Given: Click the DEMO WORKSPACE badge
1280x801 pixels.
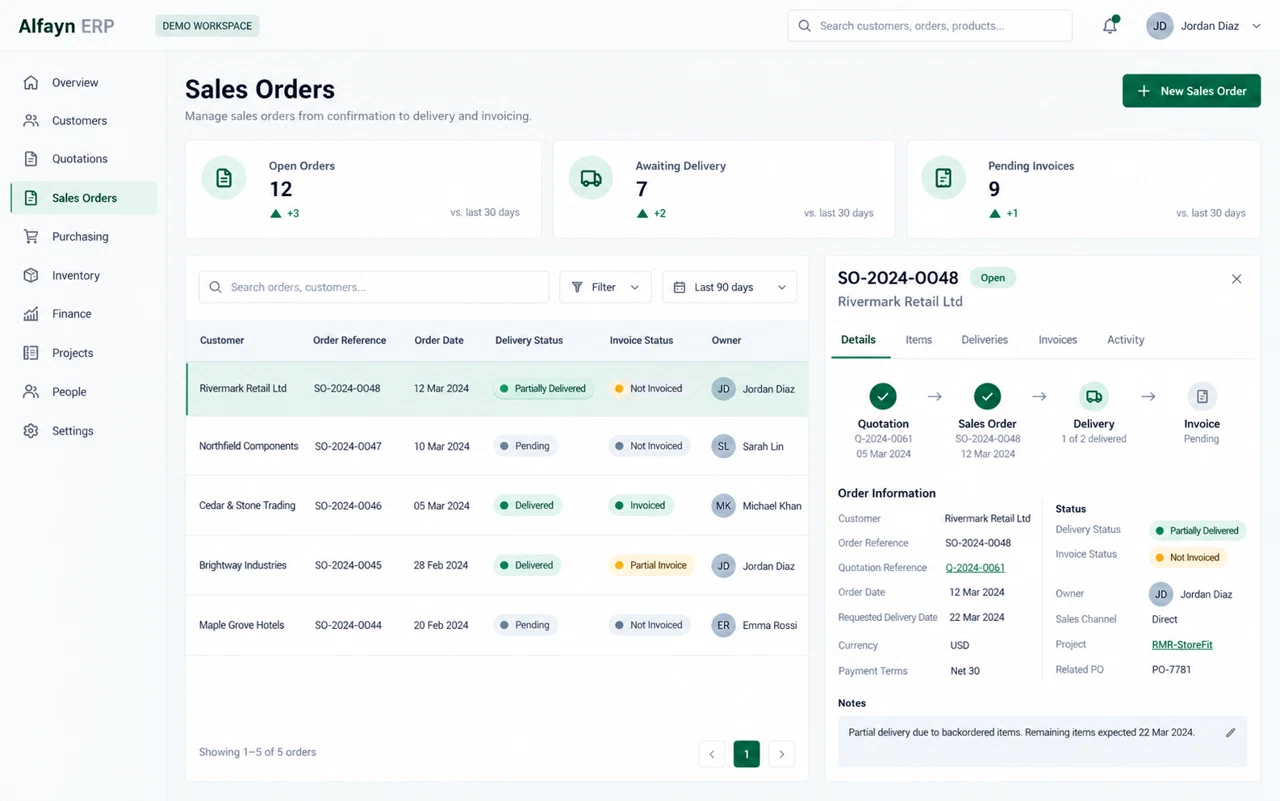Looking at the screenshot, I should 207,26.
